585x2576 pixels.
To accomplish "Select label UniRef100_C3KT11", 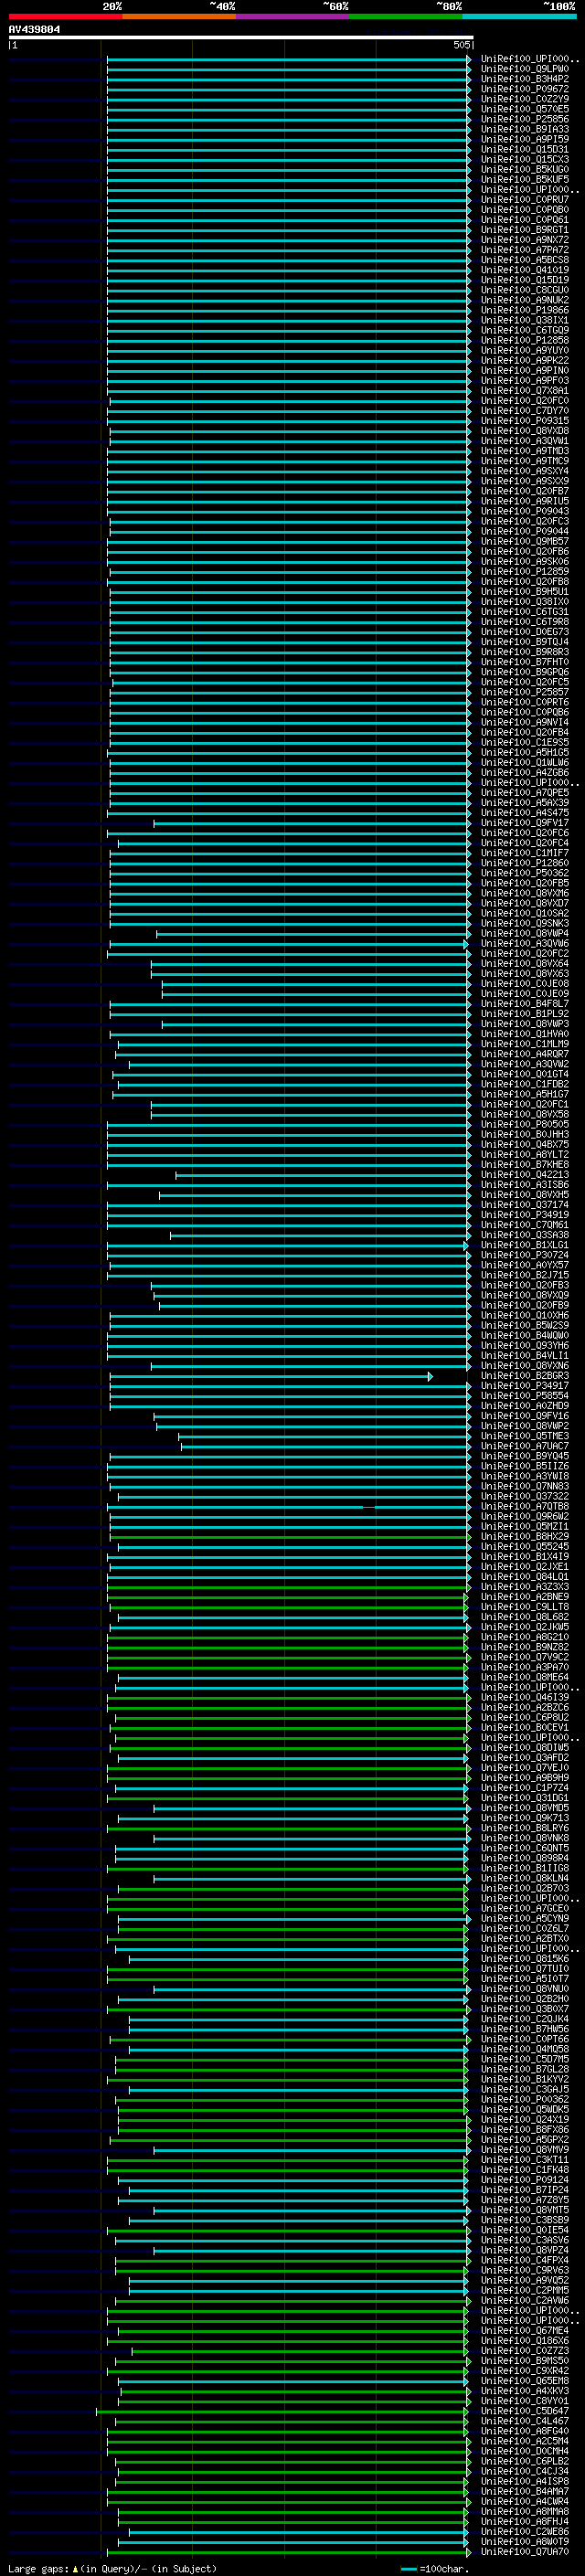I will click(525, 2160).
